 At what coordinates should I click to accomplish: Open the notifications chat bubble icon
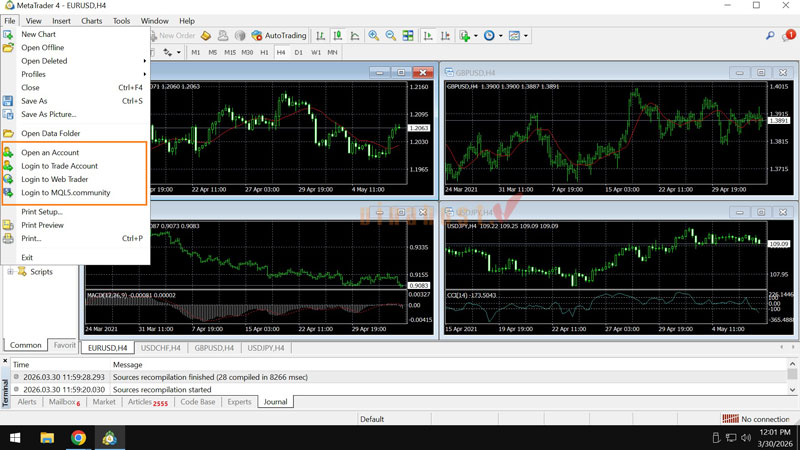pos(788,36)
